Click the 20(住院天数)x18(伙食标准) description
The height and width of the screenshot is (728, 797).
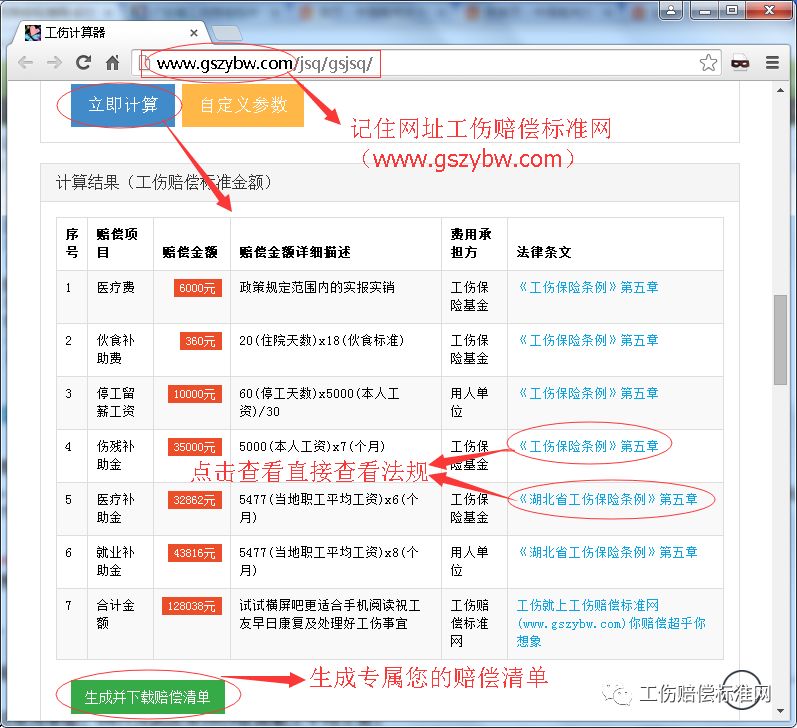[322, 340]
